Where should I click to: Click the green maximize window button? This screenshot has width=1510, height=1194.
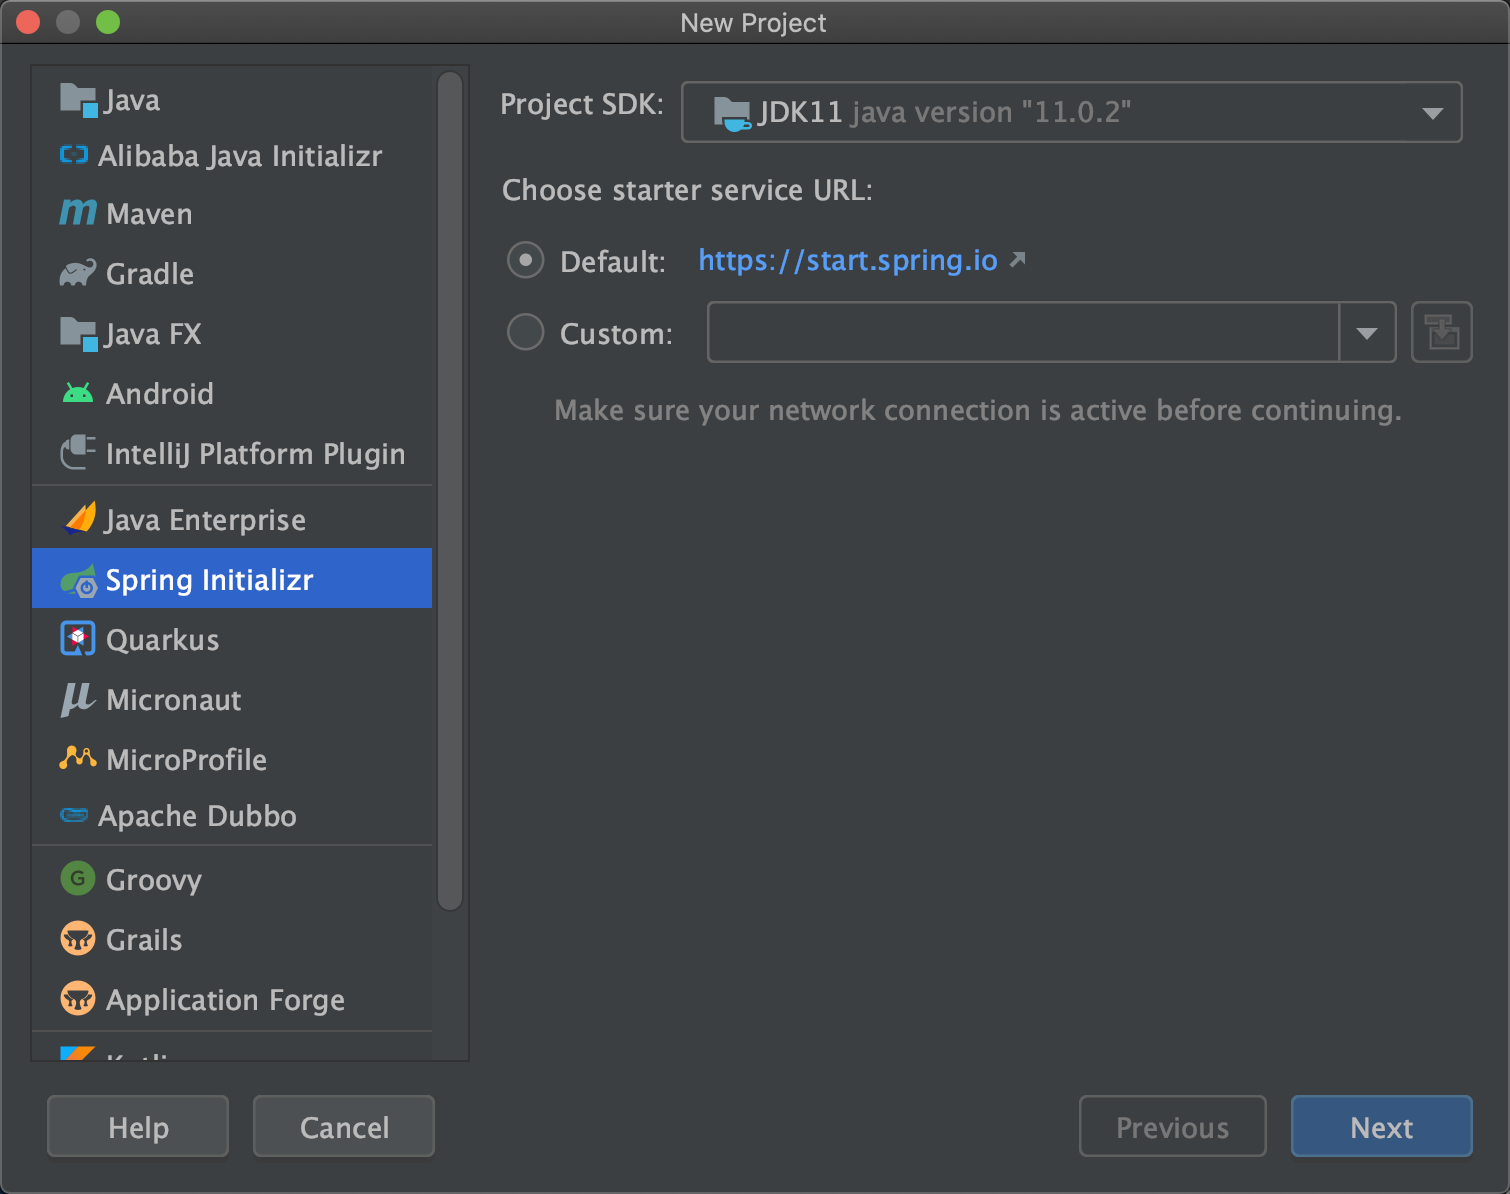click(108, 21)
